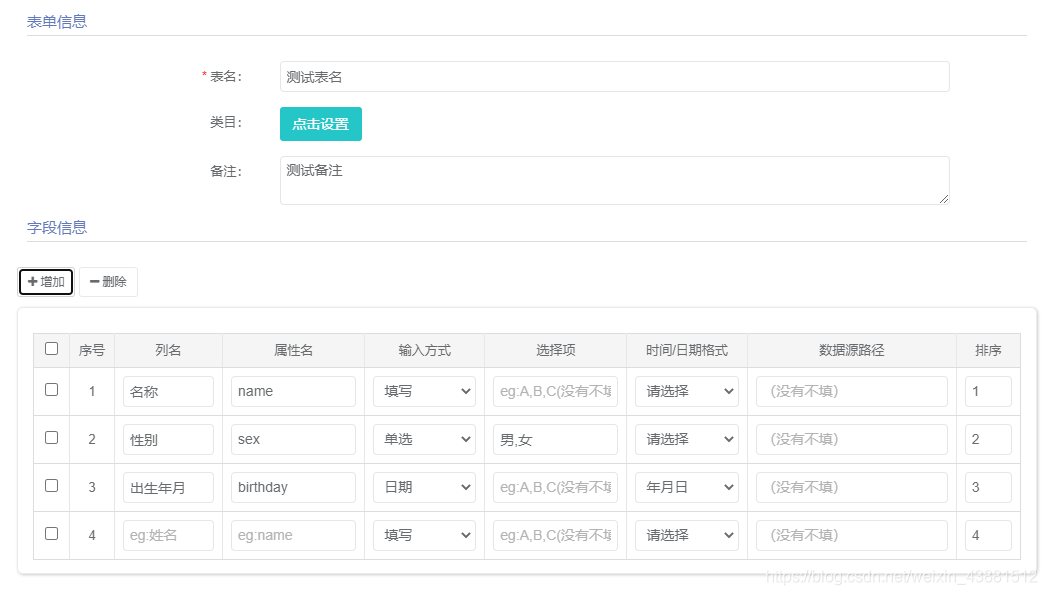
Task: Click the 选择项 field containing 男,女
Action: [555, 439]
